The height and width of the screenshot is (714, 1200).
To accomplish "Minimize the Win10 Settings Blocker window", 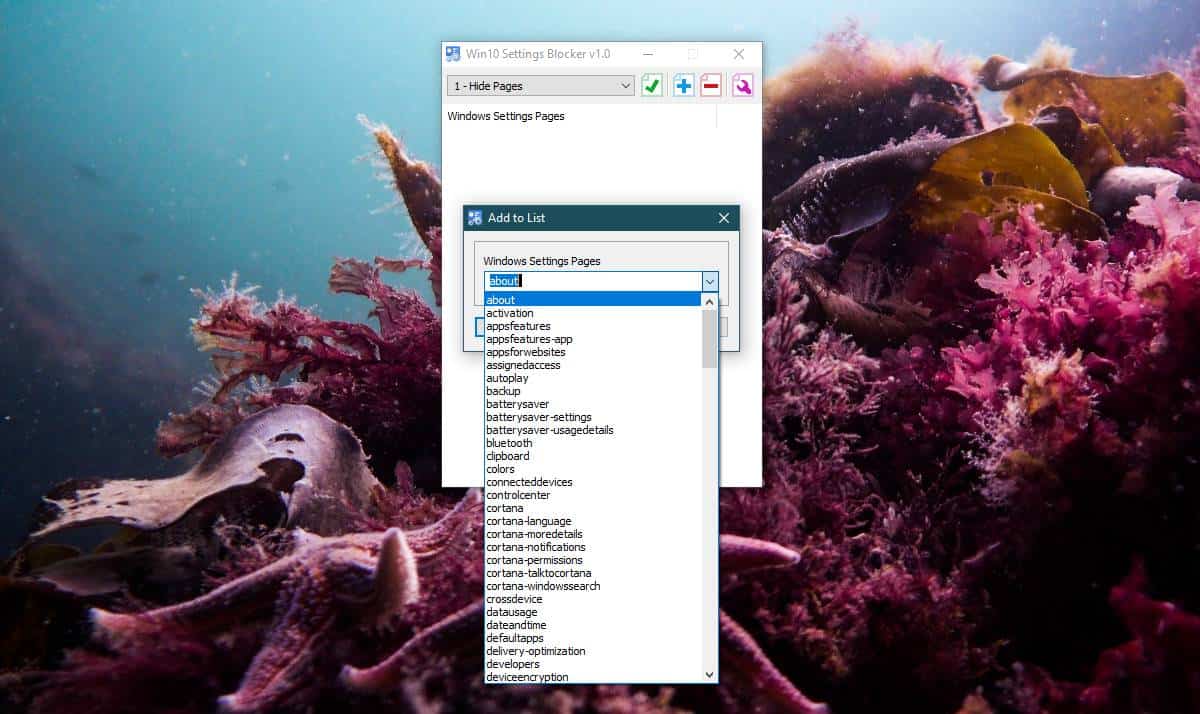I will pos(648,54).
